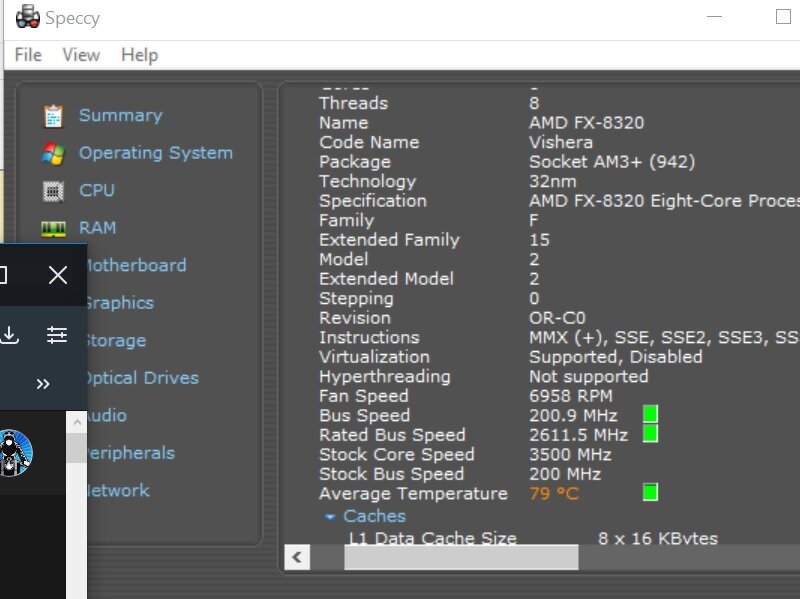Viewport: 800px width, 599px height.
Task: Click the download arrow icon in overlay panel
Action: [10, 335]
